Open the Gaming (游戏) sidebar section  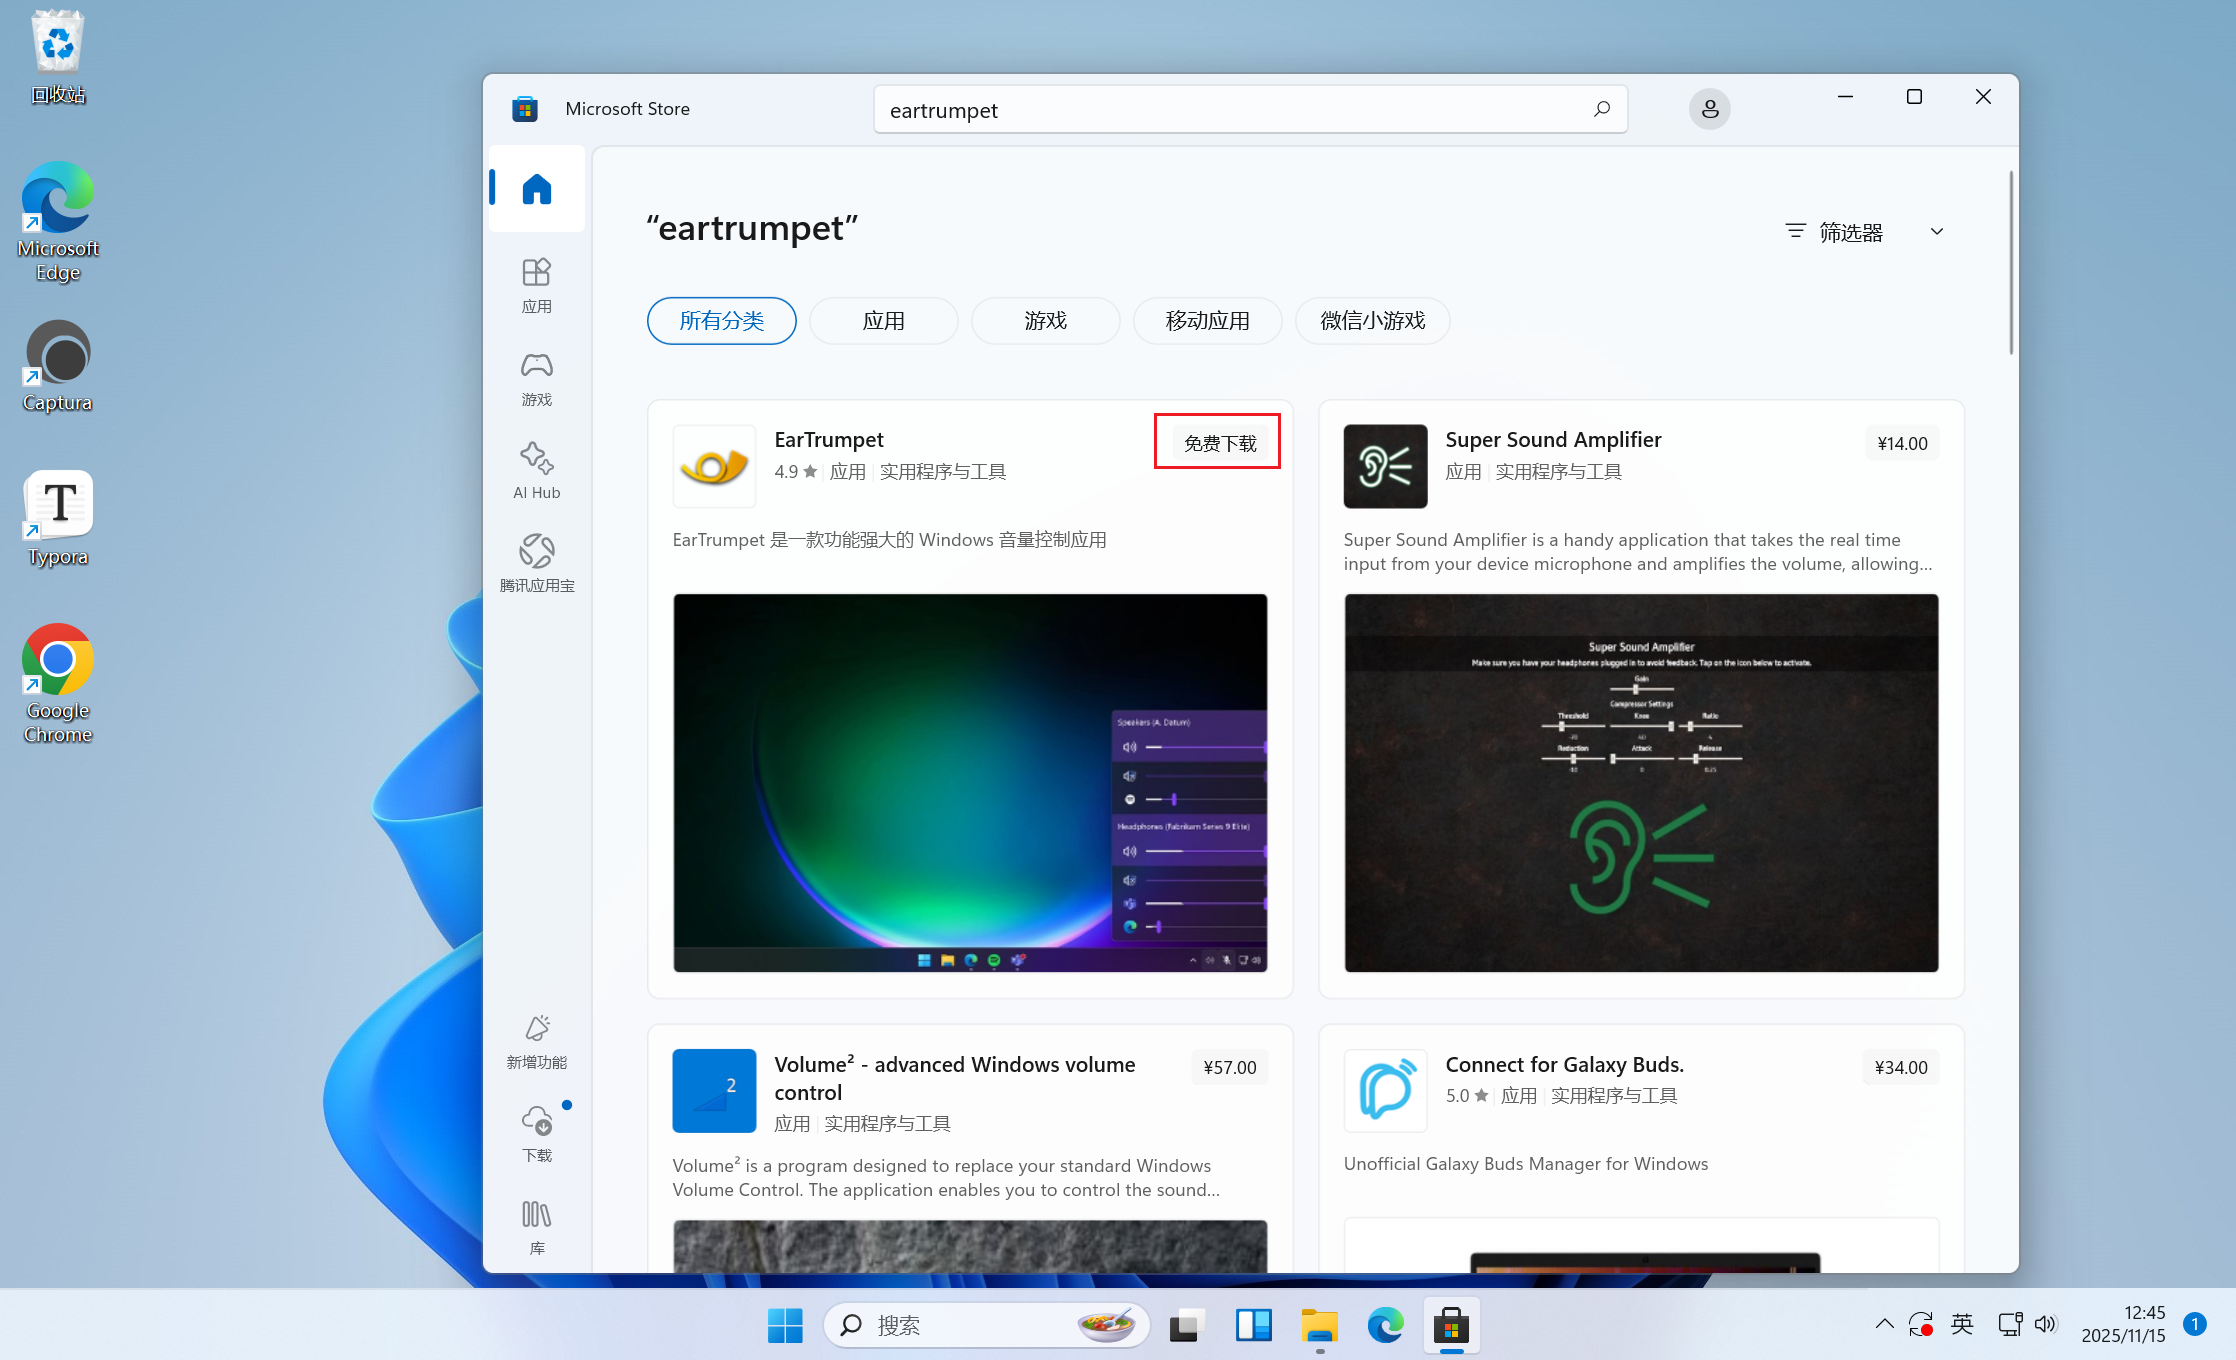click(x=536, y=378)
